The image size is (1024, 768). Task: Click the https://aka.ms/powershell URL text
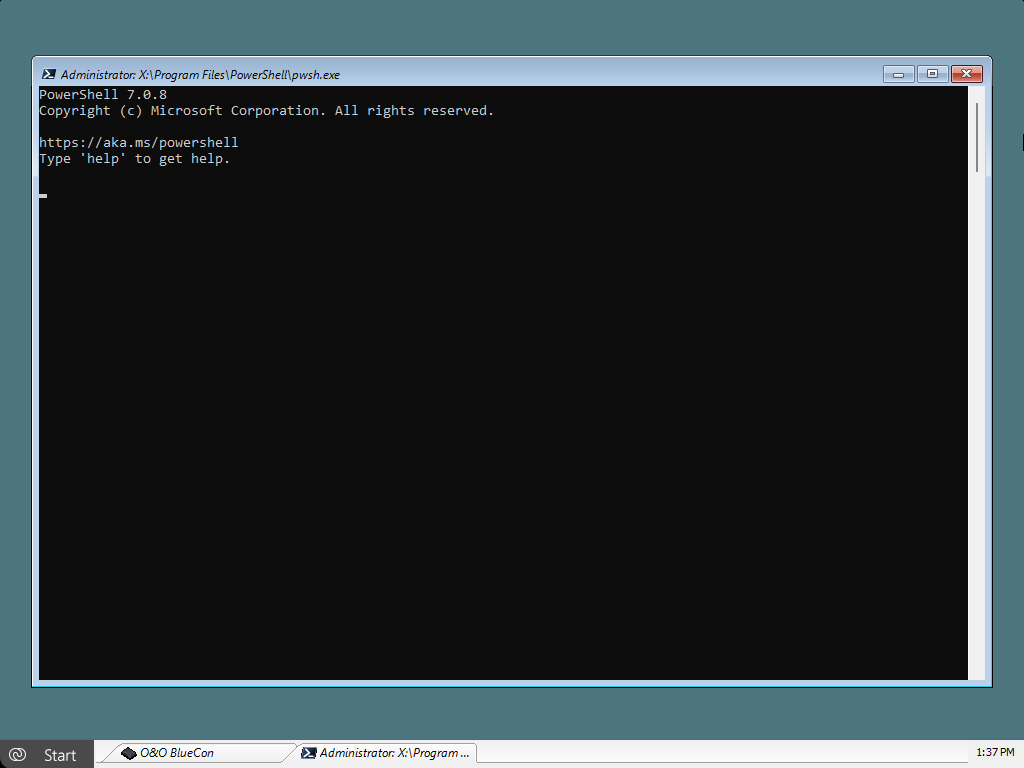click(138, 143)
